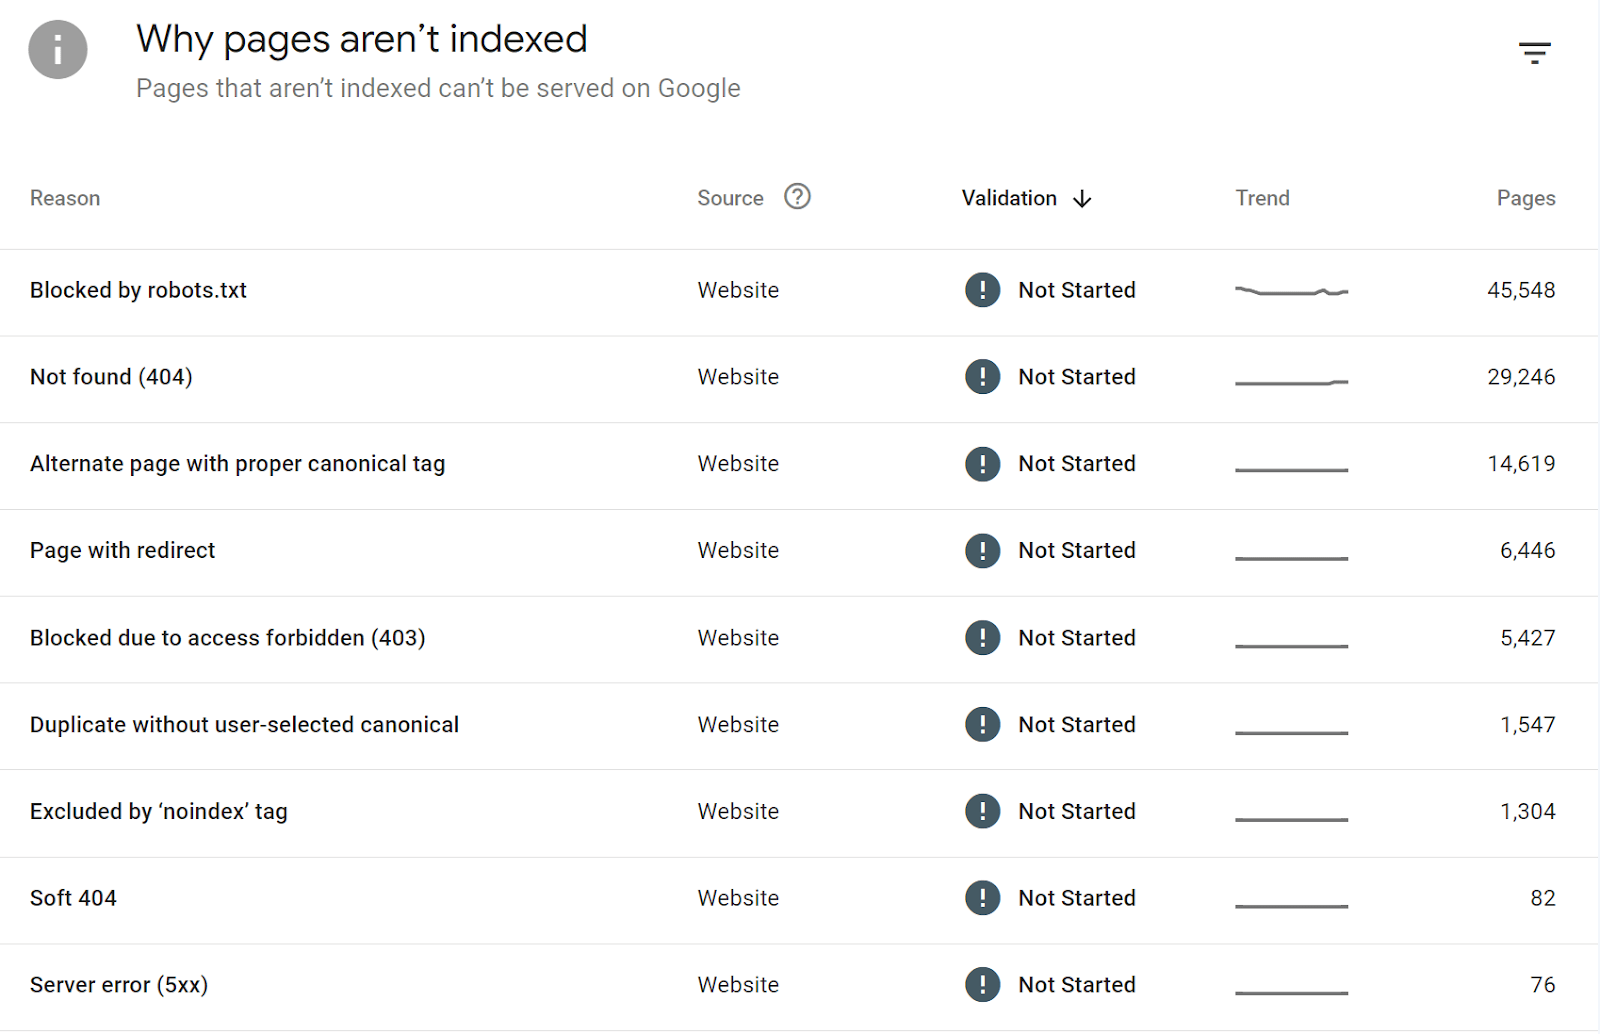Click the Source header label
1600x1034 pixels.
coord(729,198)
